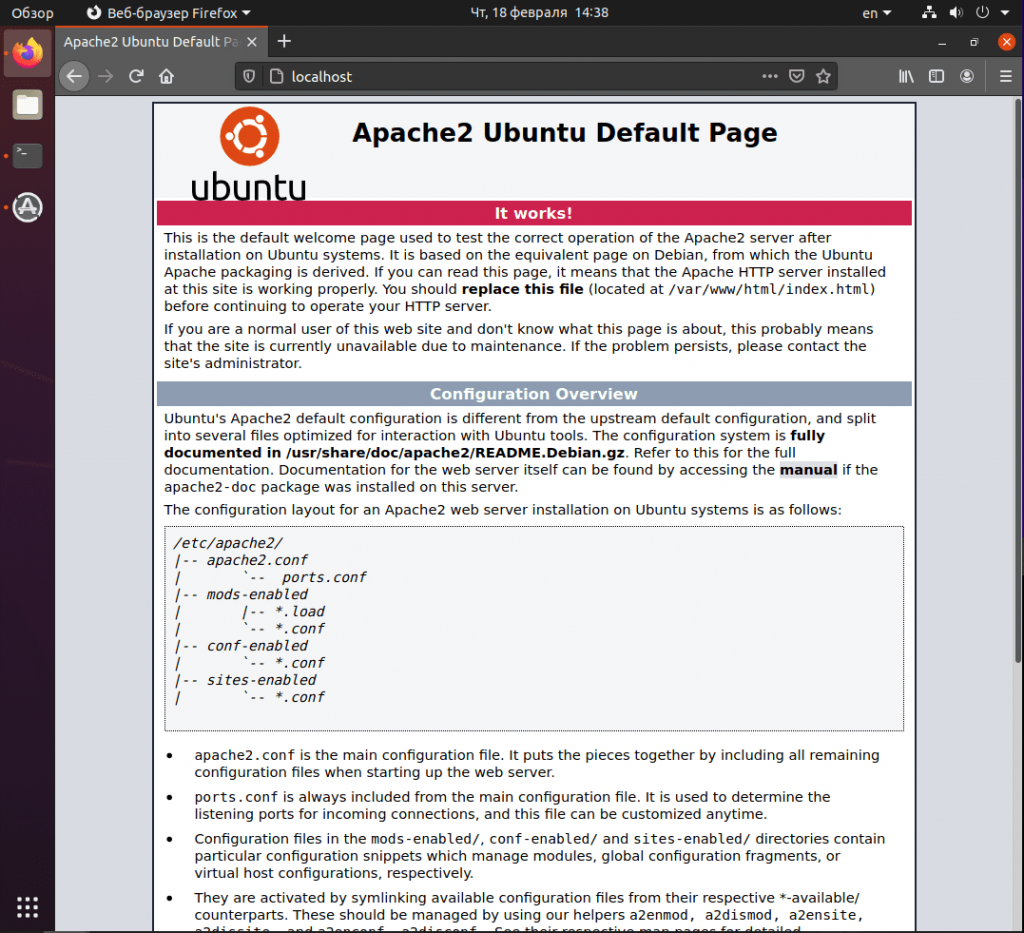
Task: Adjust system volume via speaker icon
Action: tap(956, 13)
